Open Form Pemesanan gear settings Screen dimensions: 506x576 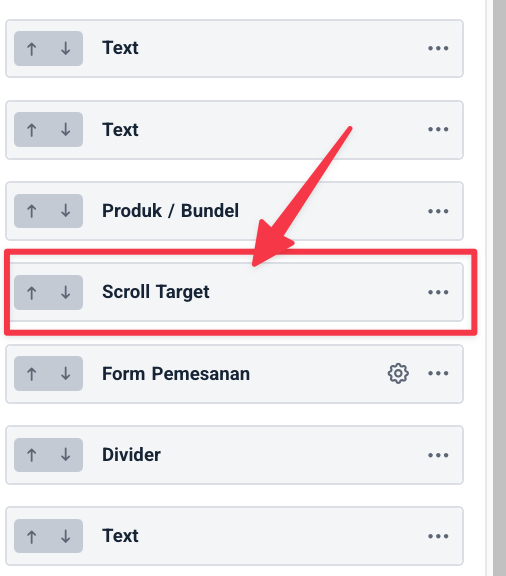point(398,374)
